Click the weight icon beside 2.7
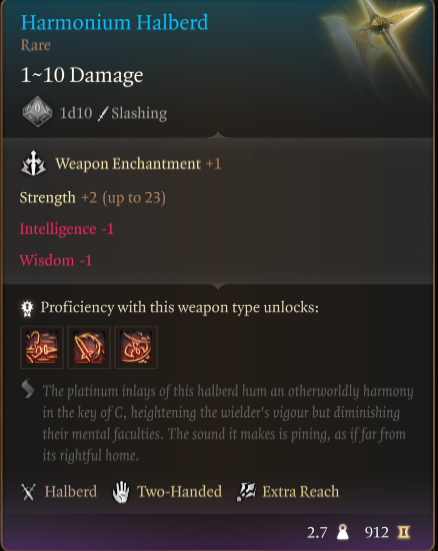This screenshot has width=438, height=551. point(342,532)
